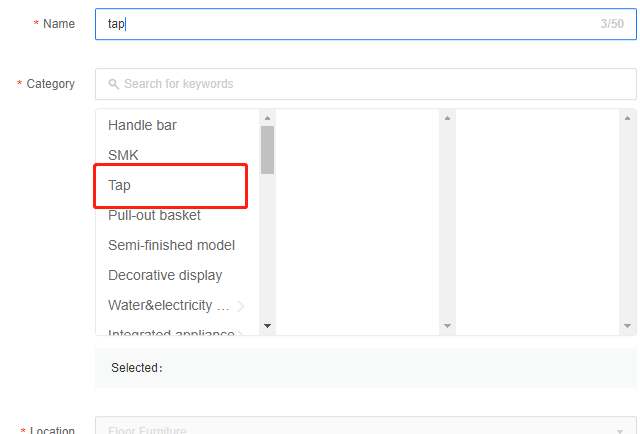
Task: Choose the SMK category
Action: tap(123, 155)
